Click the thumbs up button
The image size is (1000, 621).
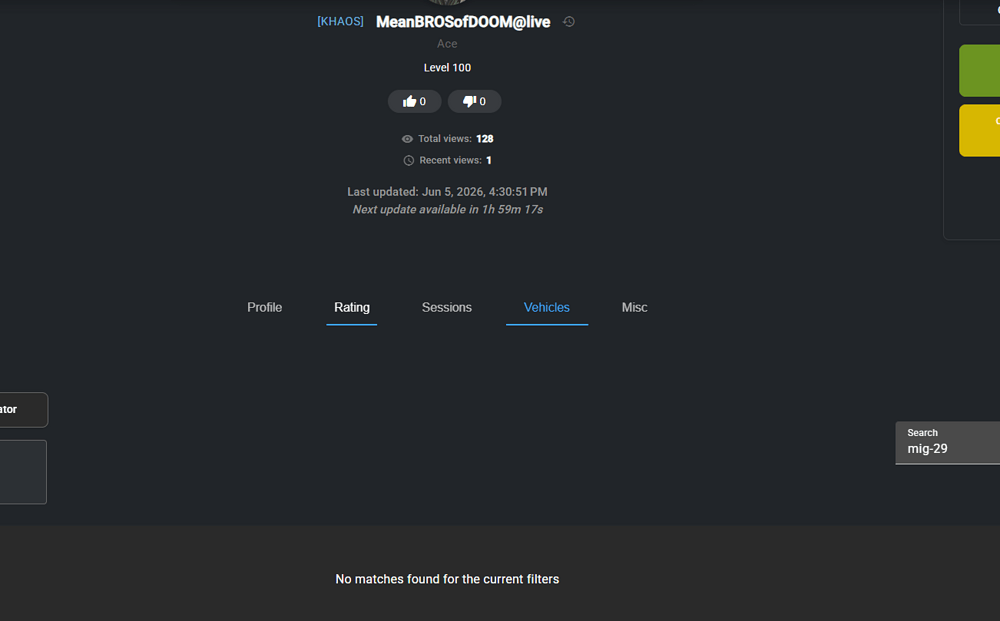click(415, 101)
